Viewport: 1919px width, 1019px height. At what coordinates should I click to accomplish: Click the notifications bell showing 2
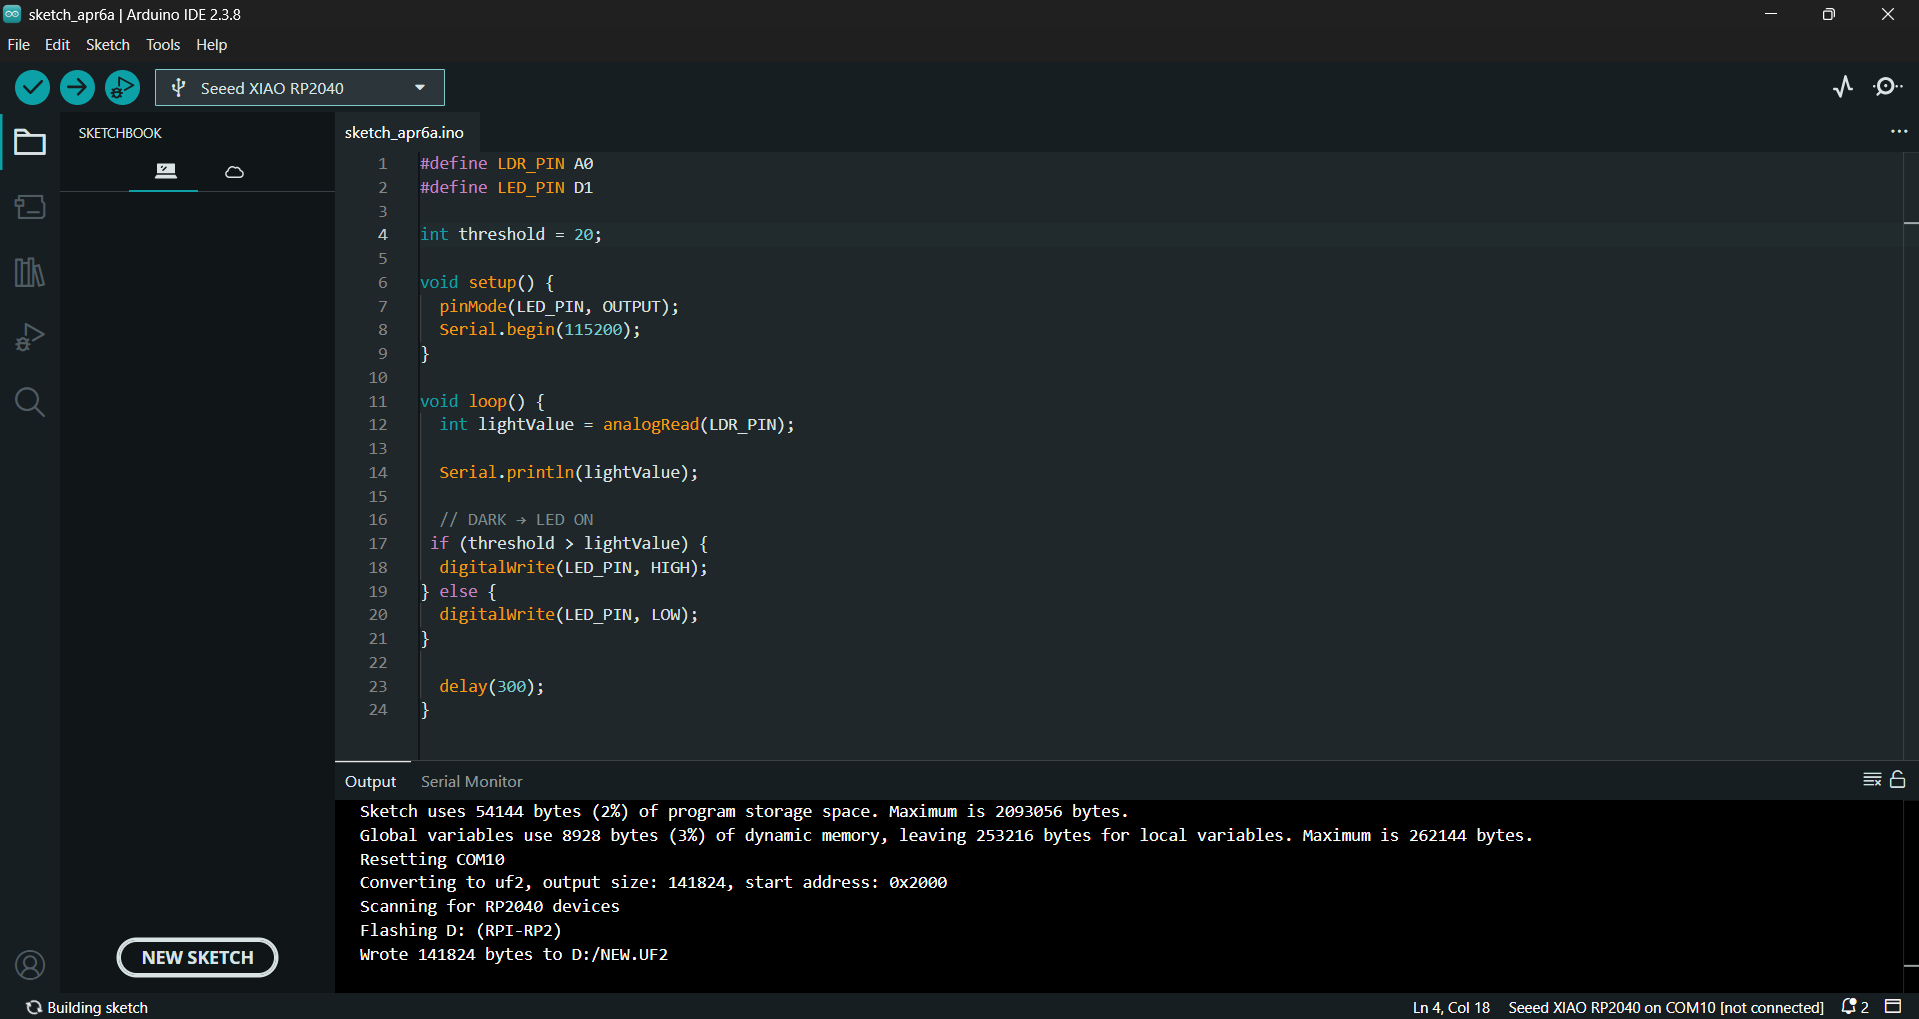[1854, 1007]
